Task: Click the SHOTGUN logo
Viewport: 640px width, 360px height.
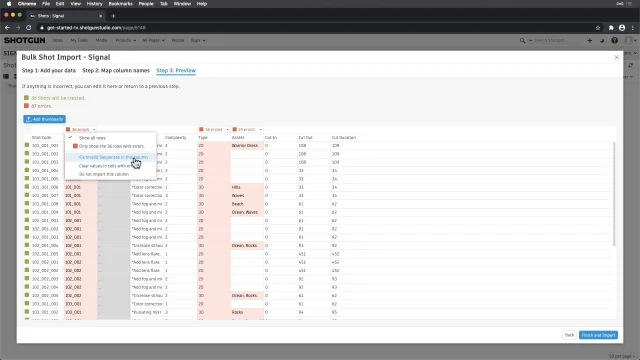Action: click(x=24, y=40)
